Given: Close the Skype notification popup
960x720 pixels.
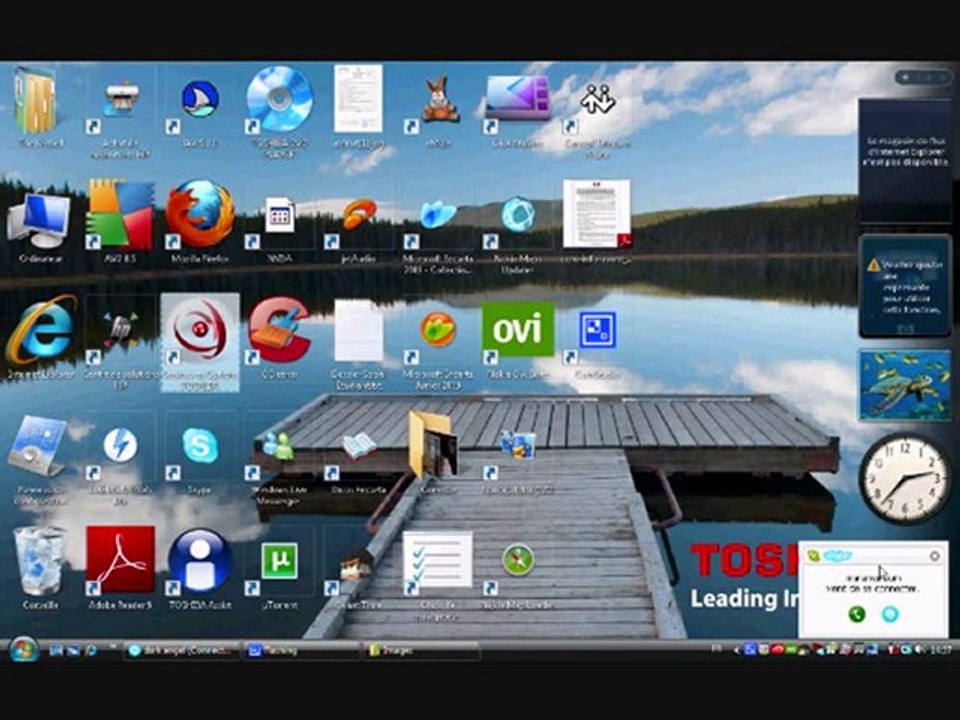Looking at the screenshot, I should (x=934, y=556).
